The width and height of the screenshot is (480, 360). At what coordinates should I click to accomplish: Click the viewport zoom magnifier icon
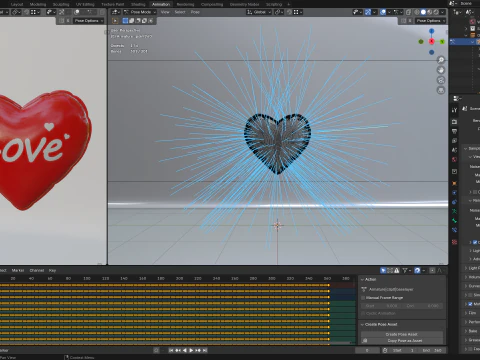[x=441, y=60]
